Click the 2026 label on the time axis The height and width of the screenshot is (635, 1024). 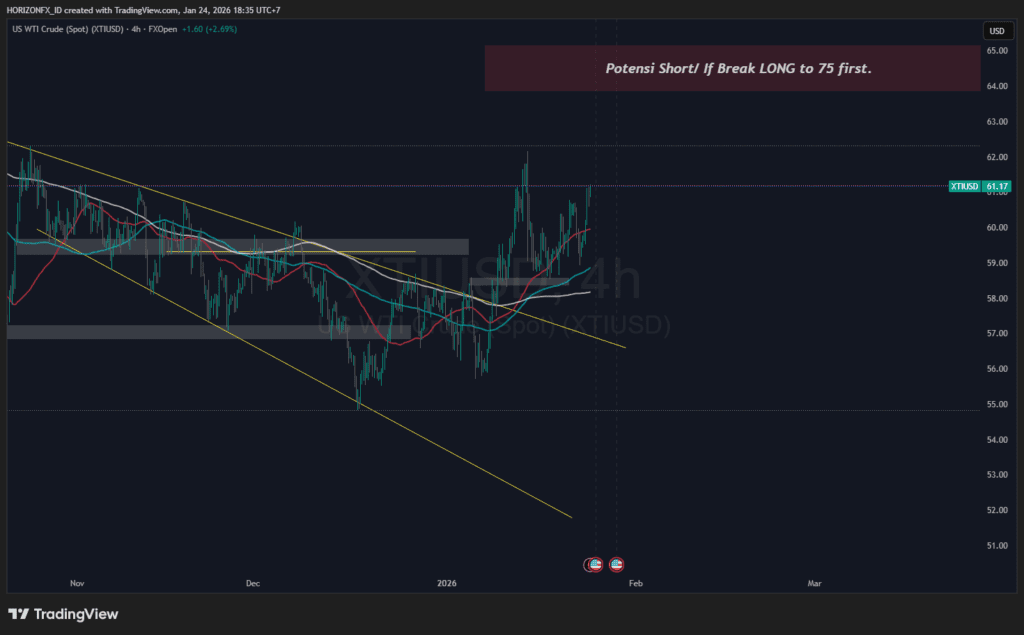coord(448,581)
